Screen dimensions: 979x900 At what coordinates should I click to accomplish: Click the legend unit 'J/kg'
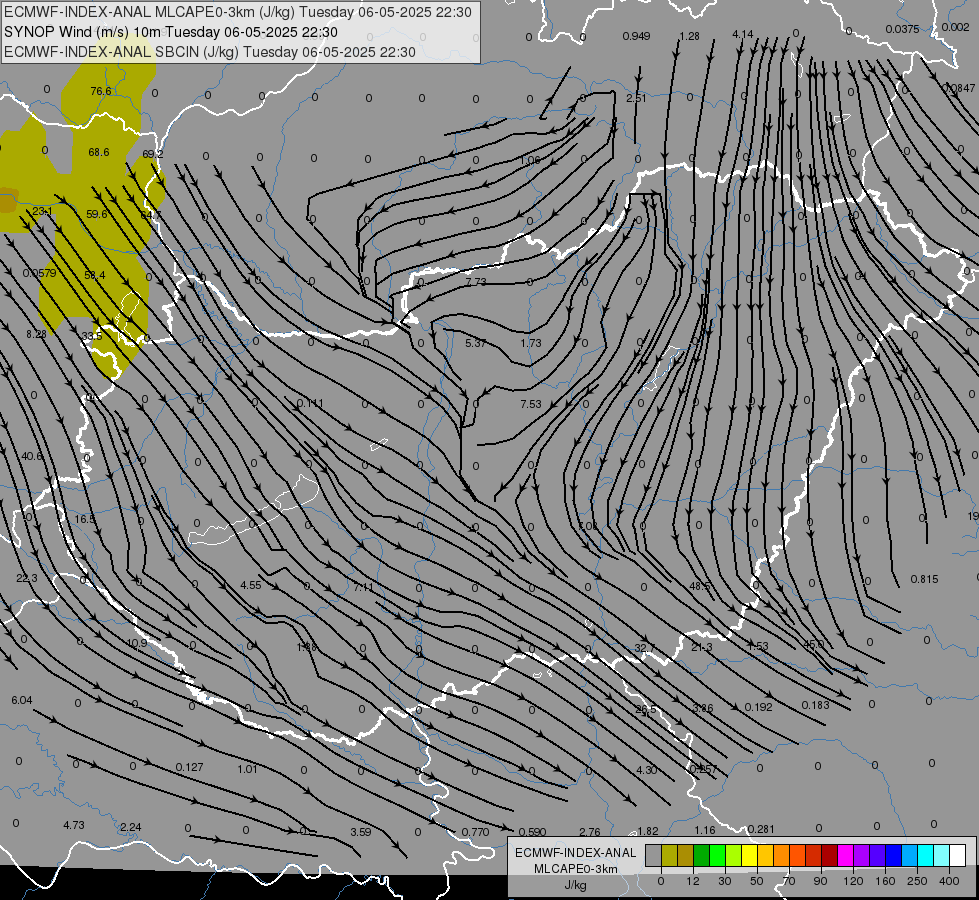[x=575, y=885]
